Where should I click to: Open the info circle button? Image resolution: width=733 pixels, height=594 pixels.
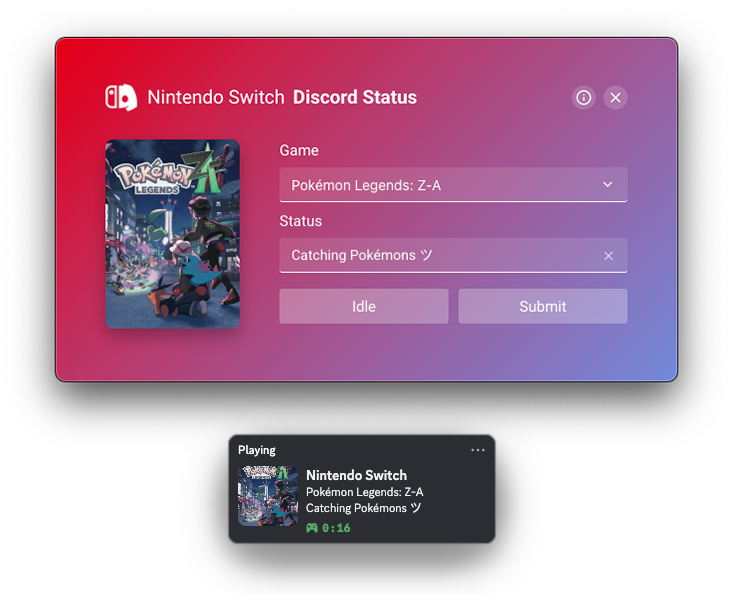[x=583, y=98]
